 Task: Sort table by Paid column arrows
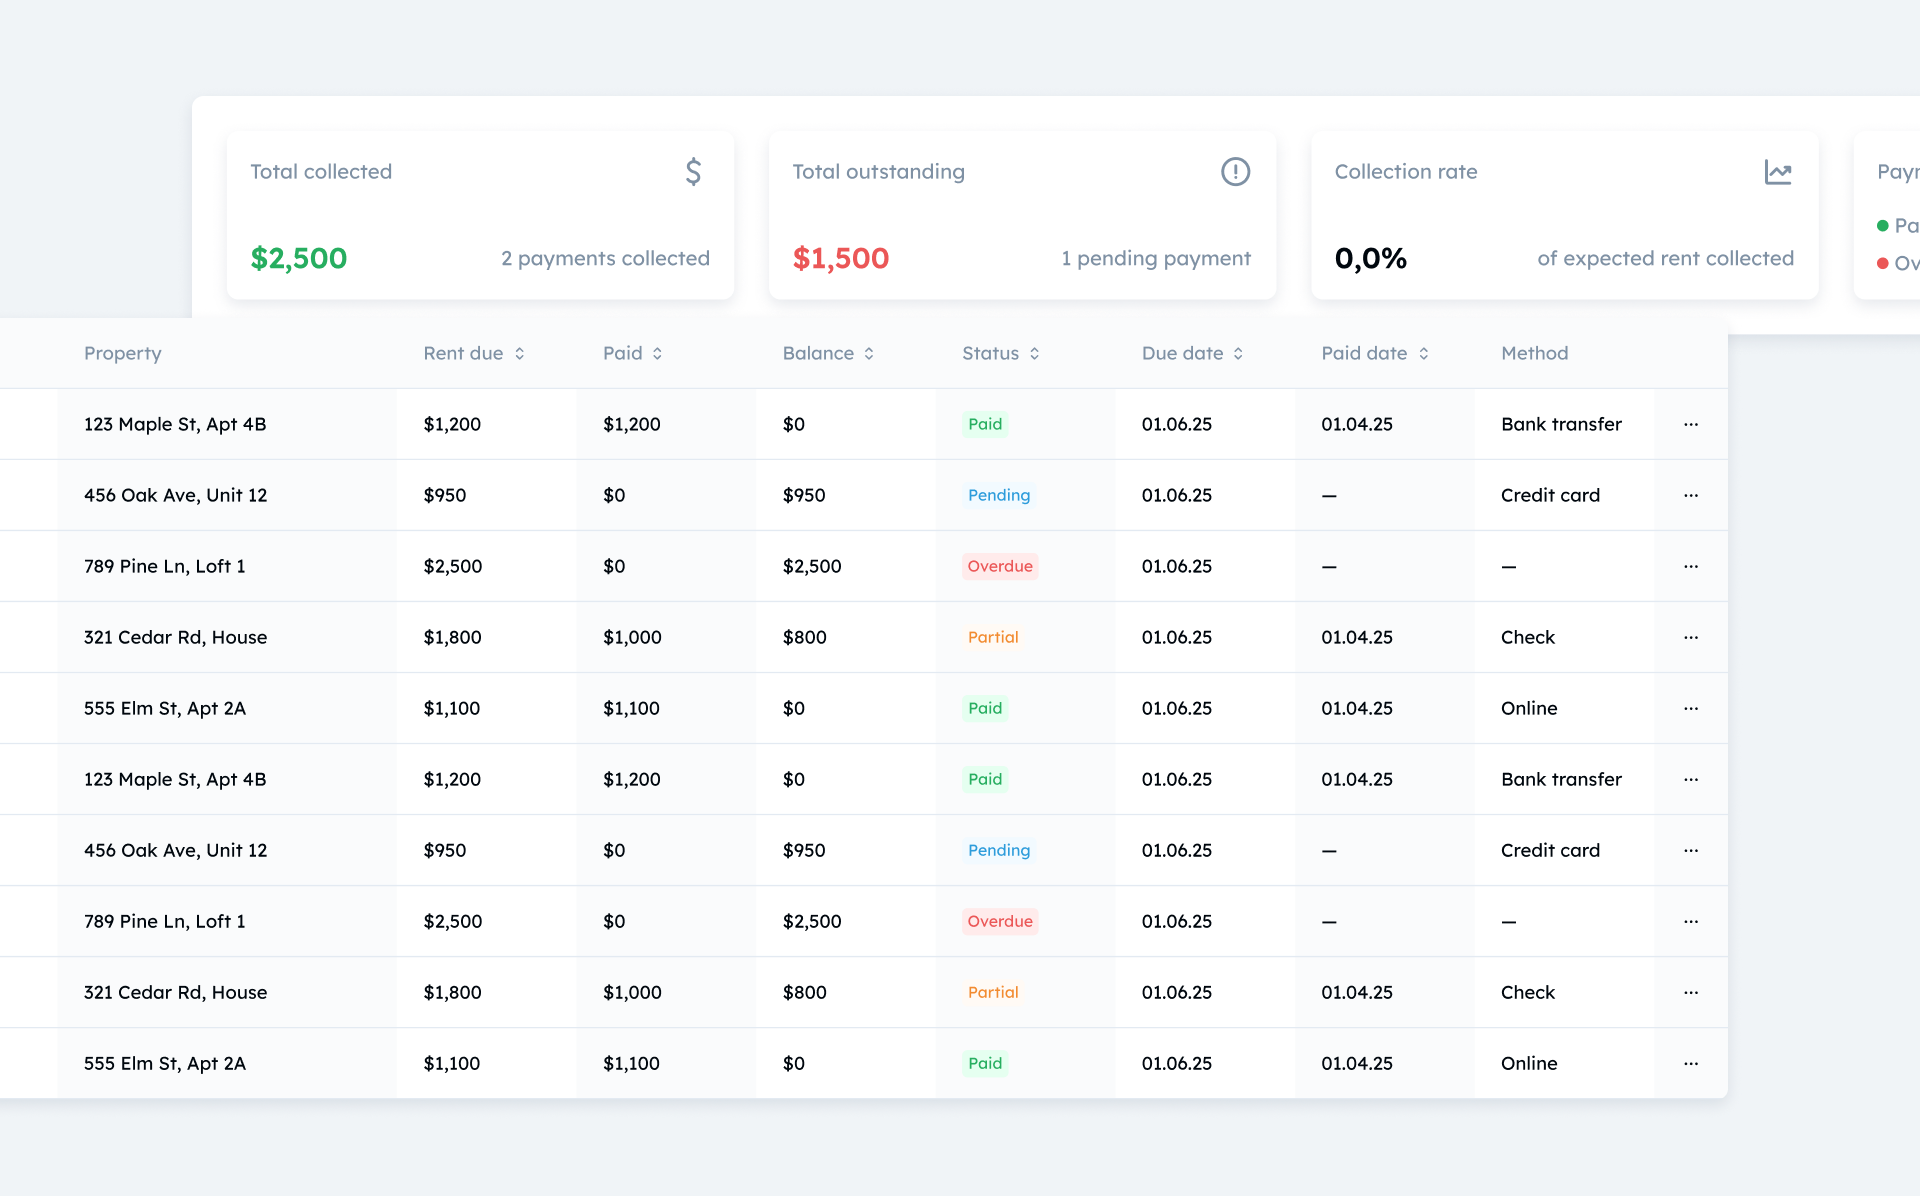click(657, 353)
